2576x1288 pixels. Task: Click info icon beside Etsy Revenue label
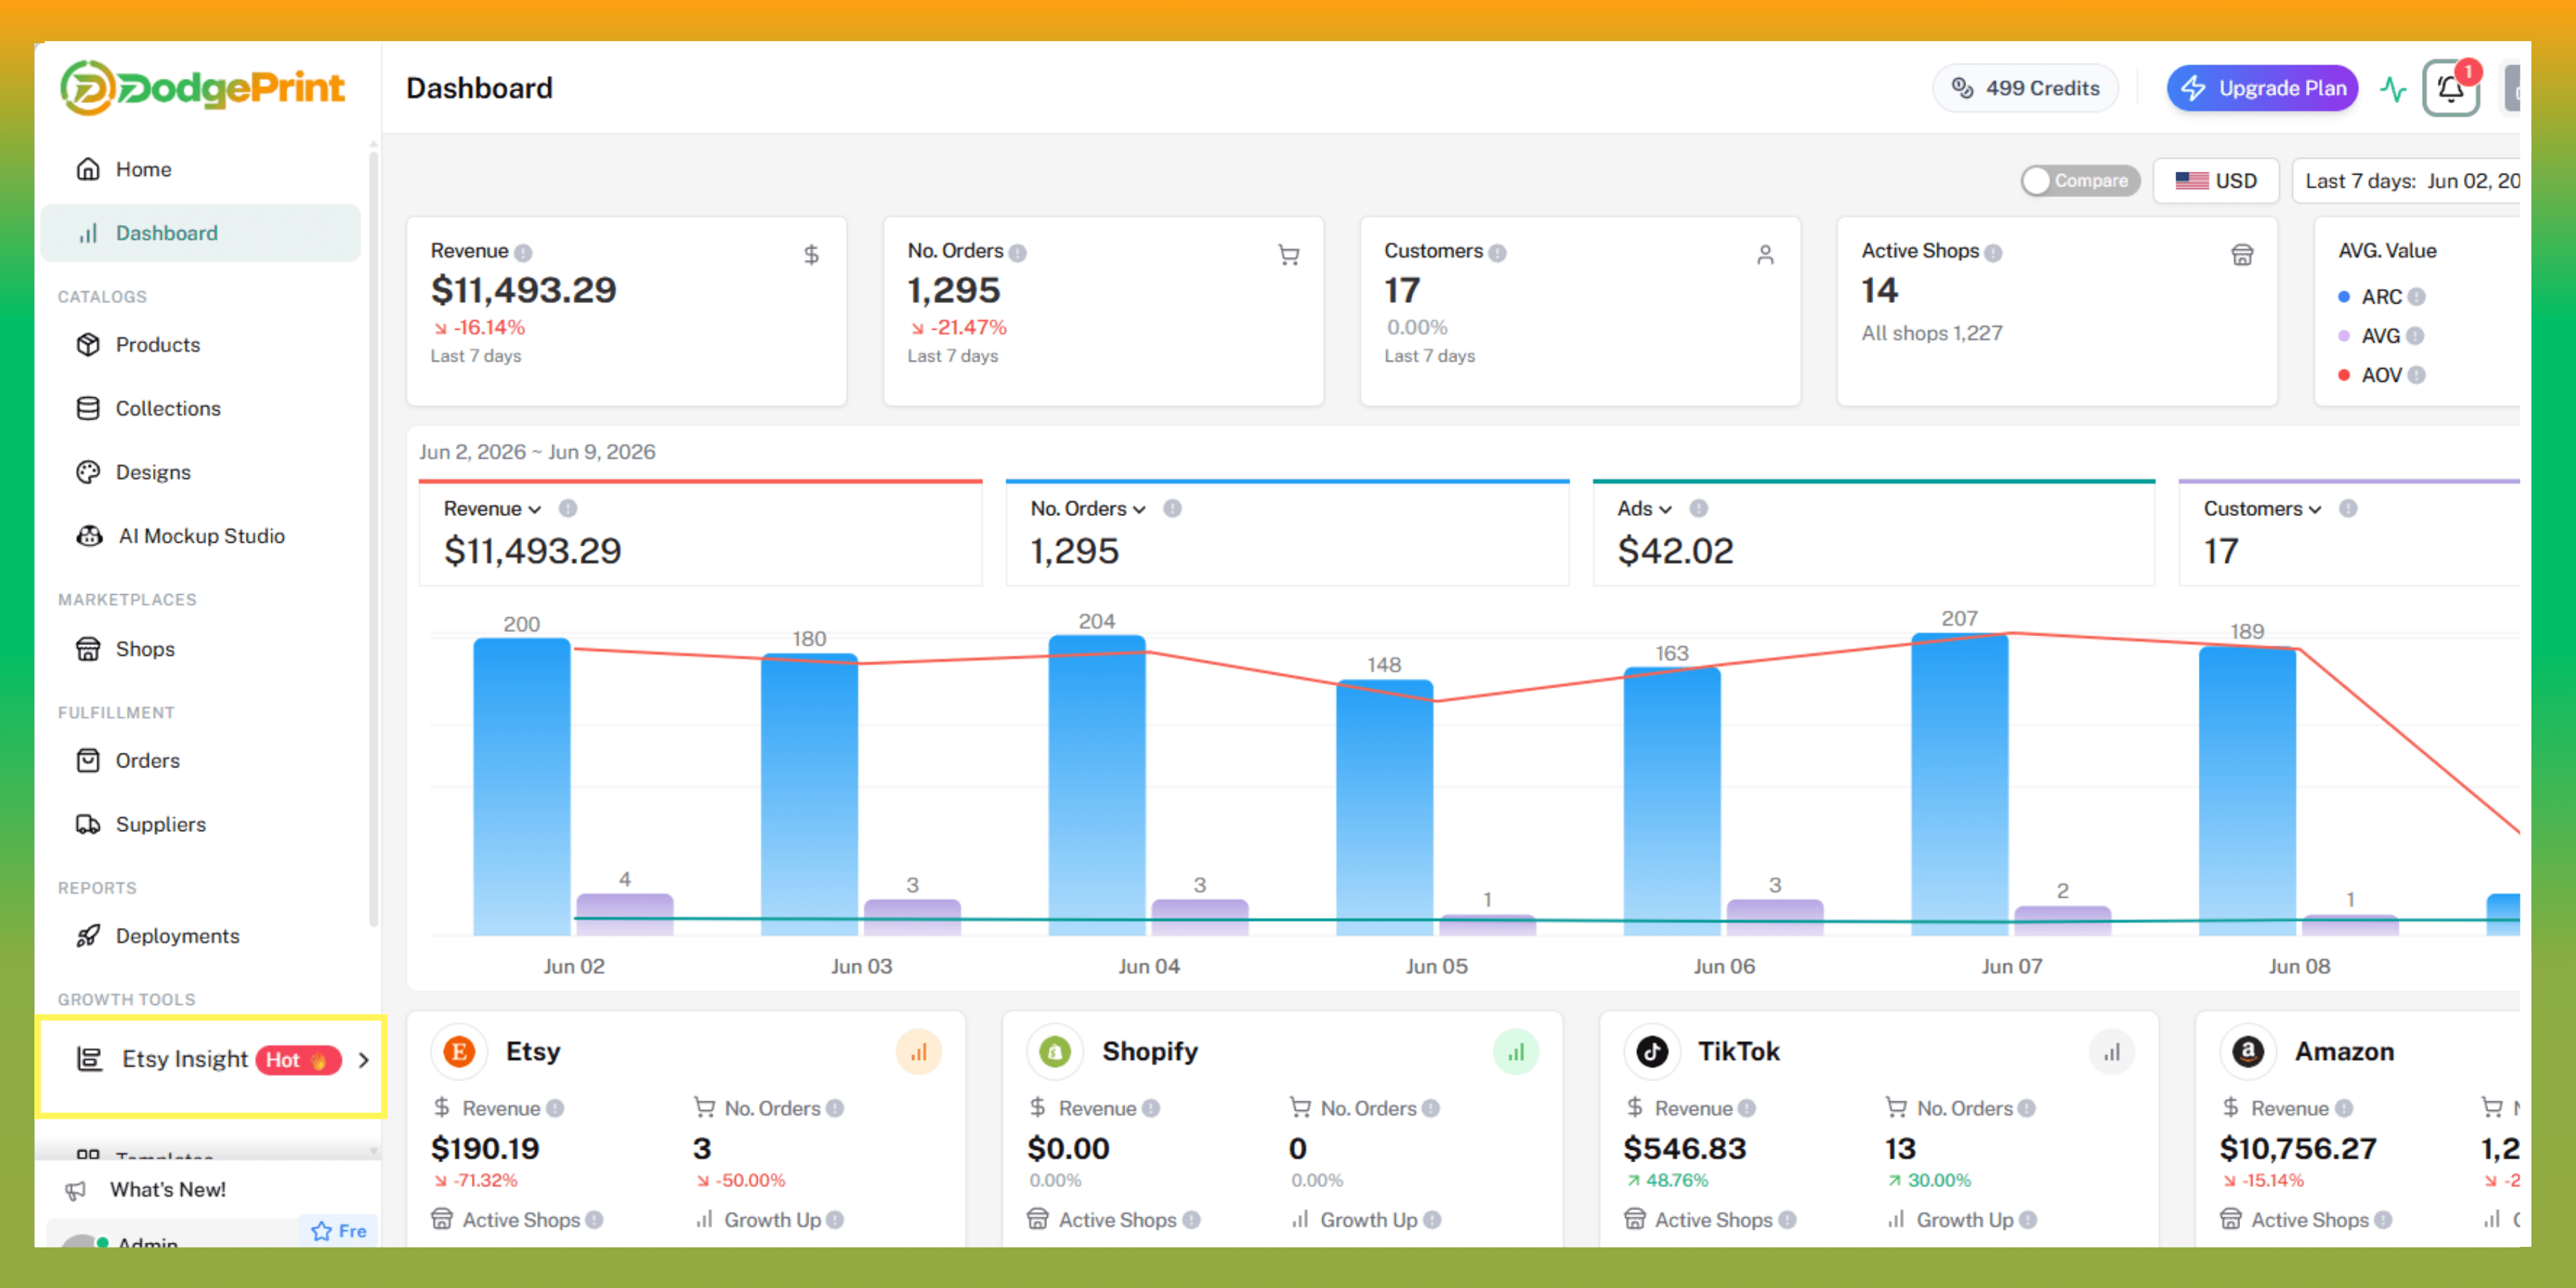coord(555,1109)
